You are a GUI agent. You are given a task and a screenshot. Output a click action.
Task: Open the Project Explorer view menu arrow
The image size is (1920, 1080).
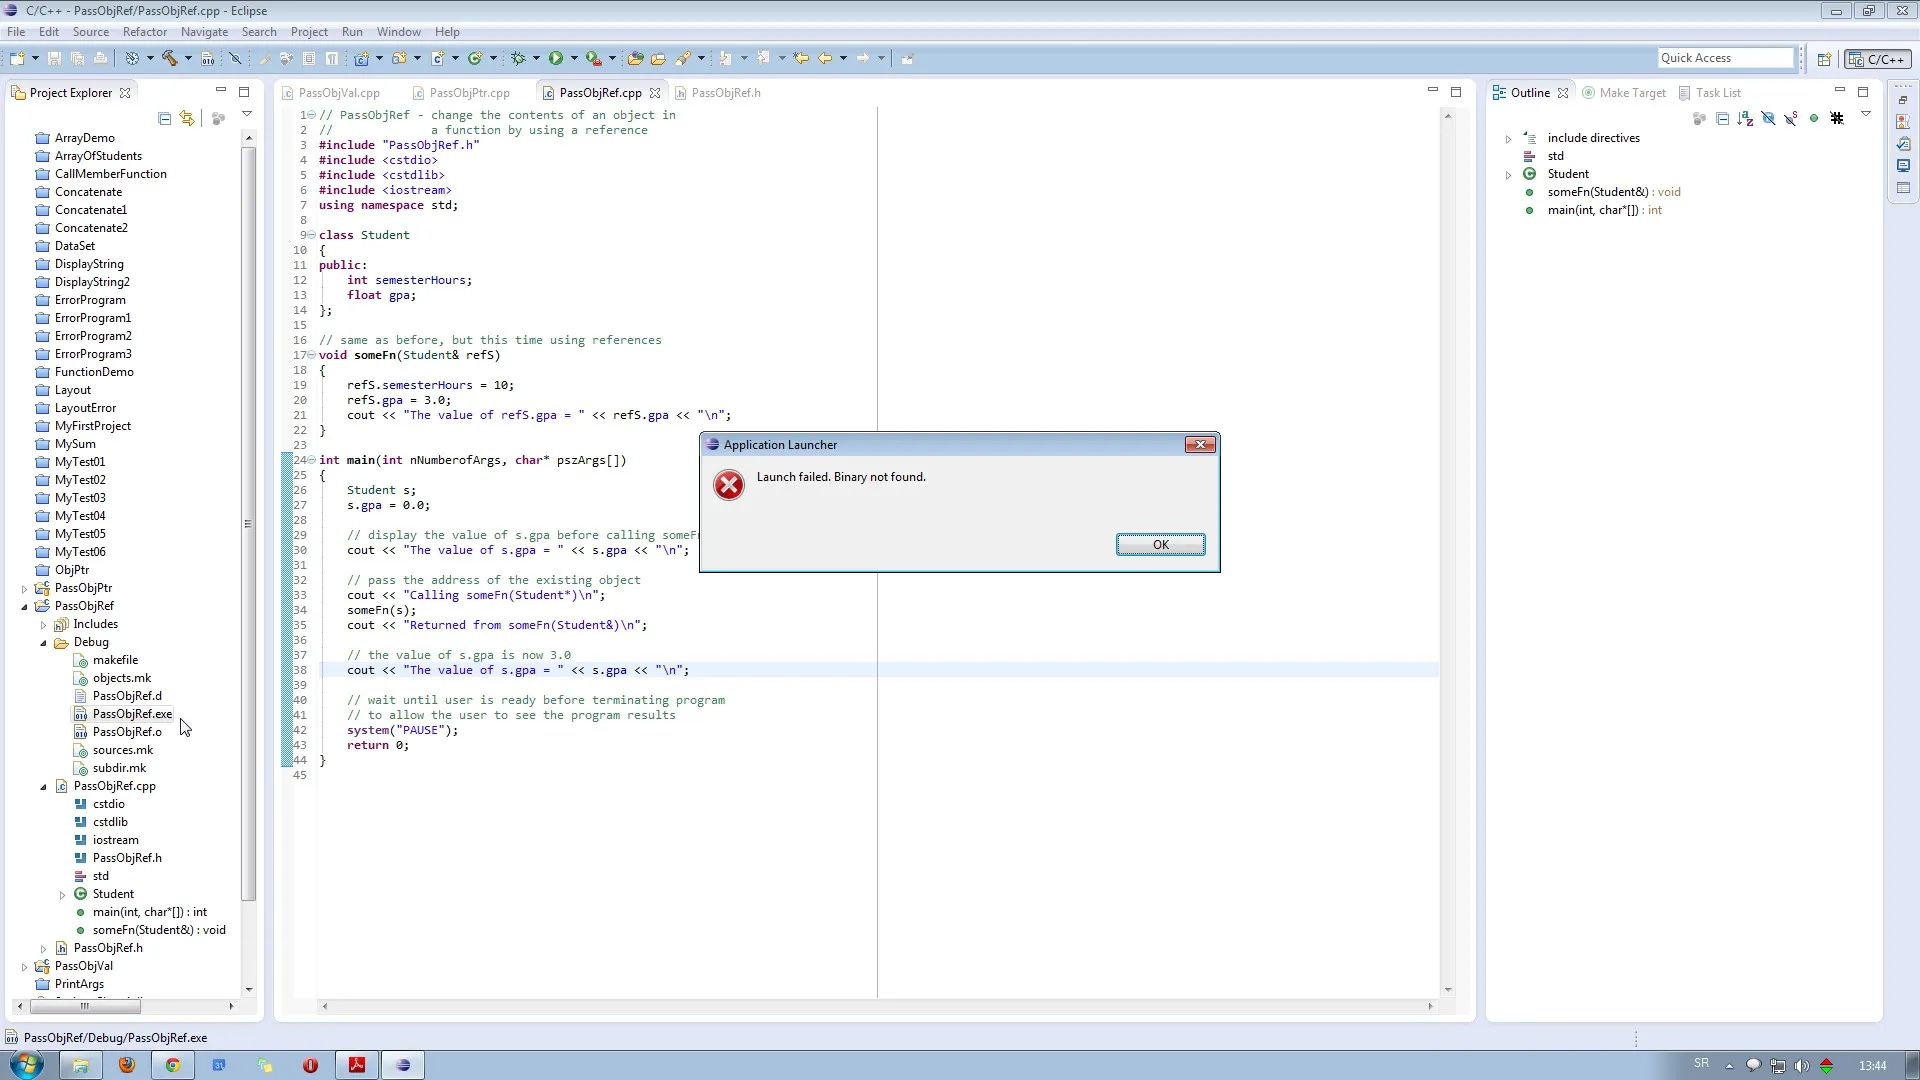(x=247, y=114)
